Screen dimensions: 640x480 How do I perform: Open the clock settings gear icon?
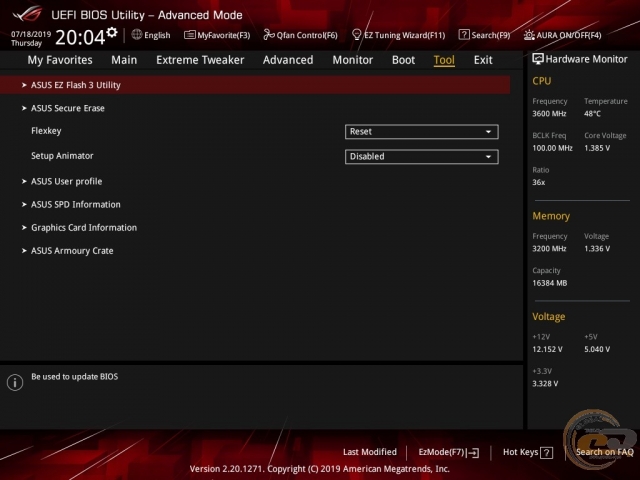[112, 32]
